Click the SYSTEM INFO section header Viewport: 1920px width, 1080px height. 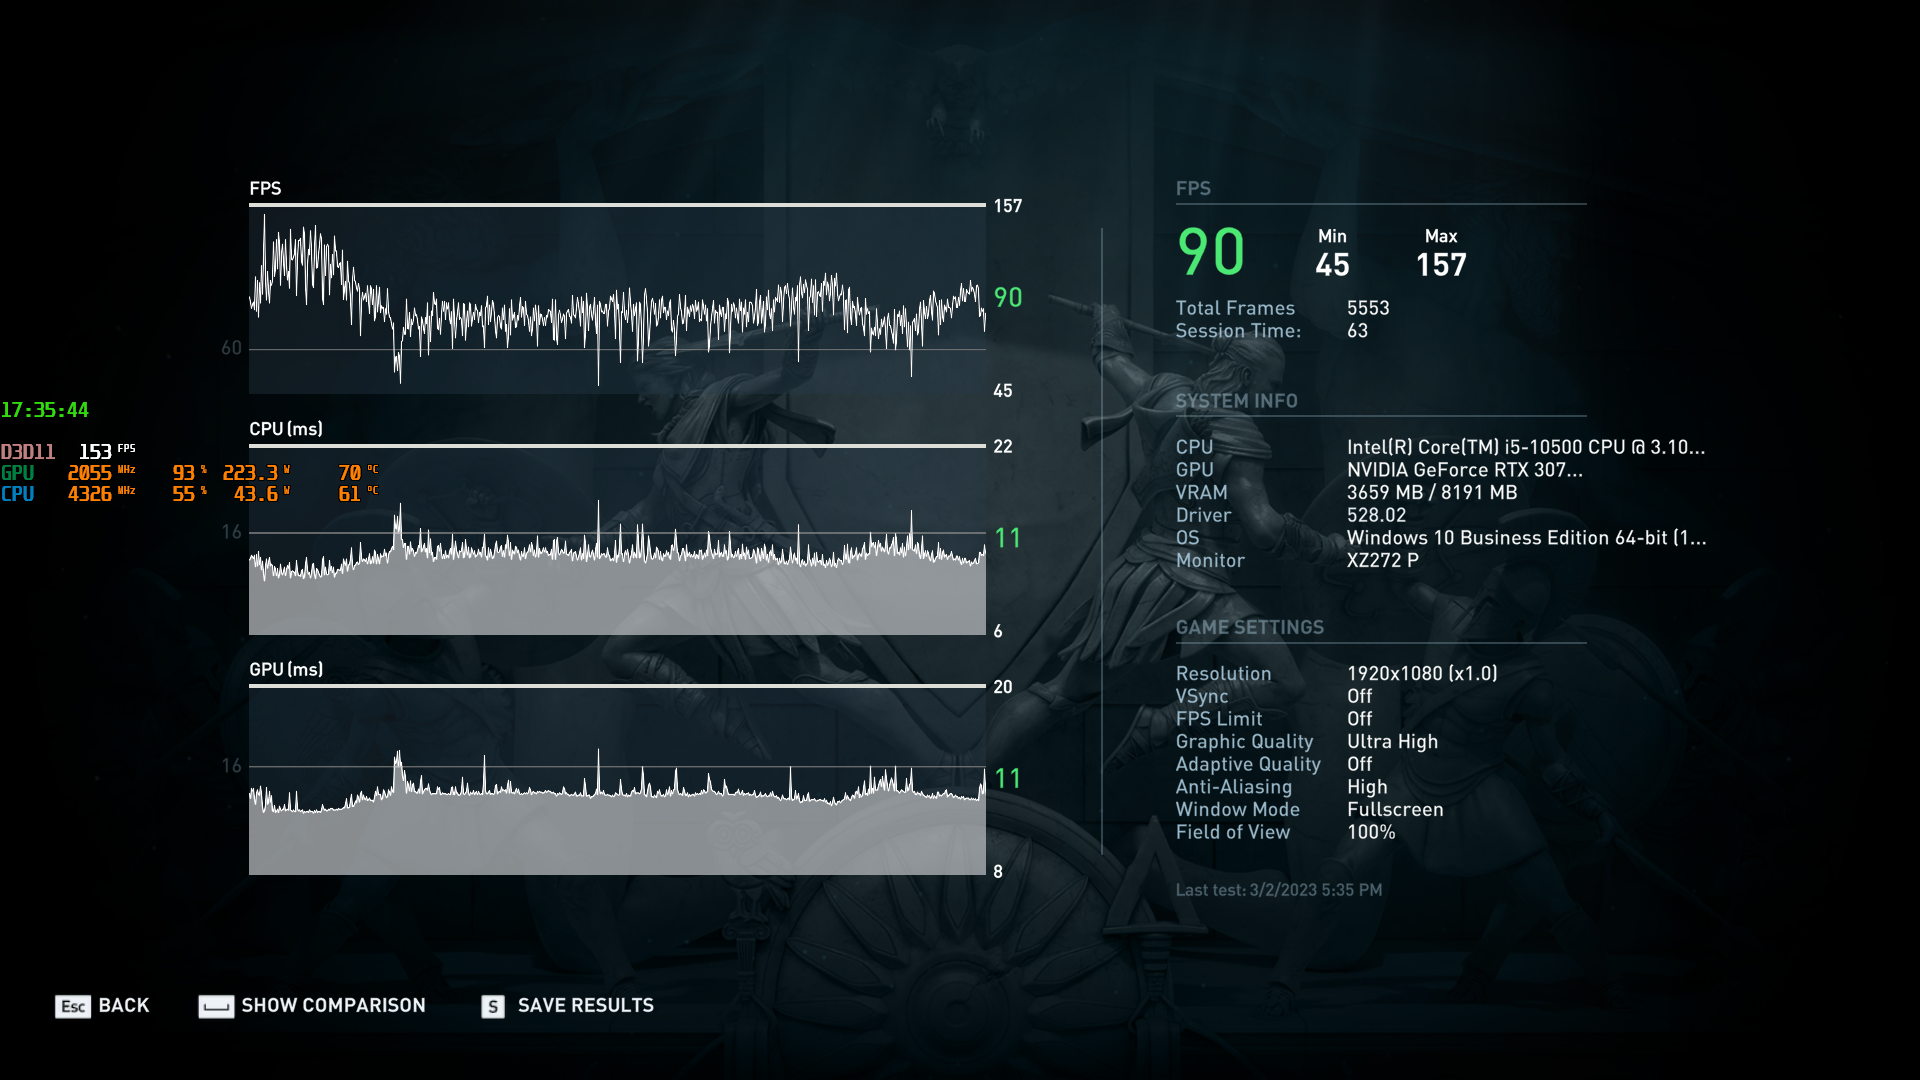click(1236, 401)
